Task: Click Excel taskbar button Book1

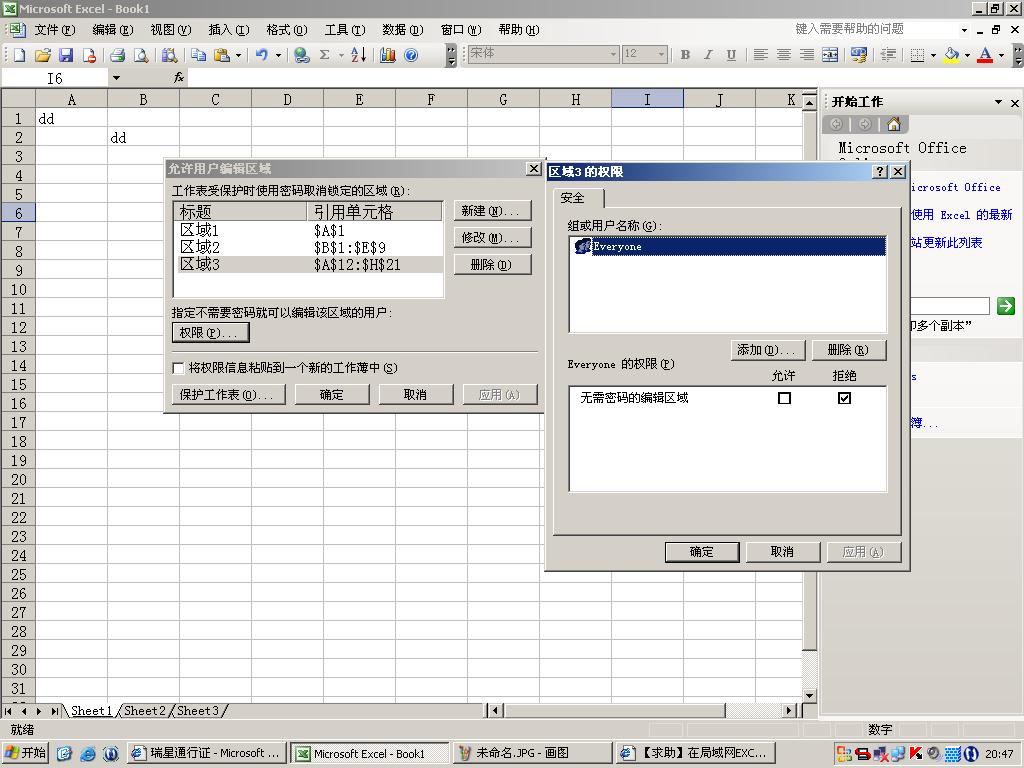Action: click(x=370, y=753)
